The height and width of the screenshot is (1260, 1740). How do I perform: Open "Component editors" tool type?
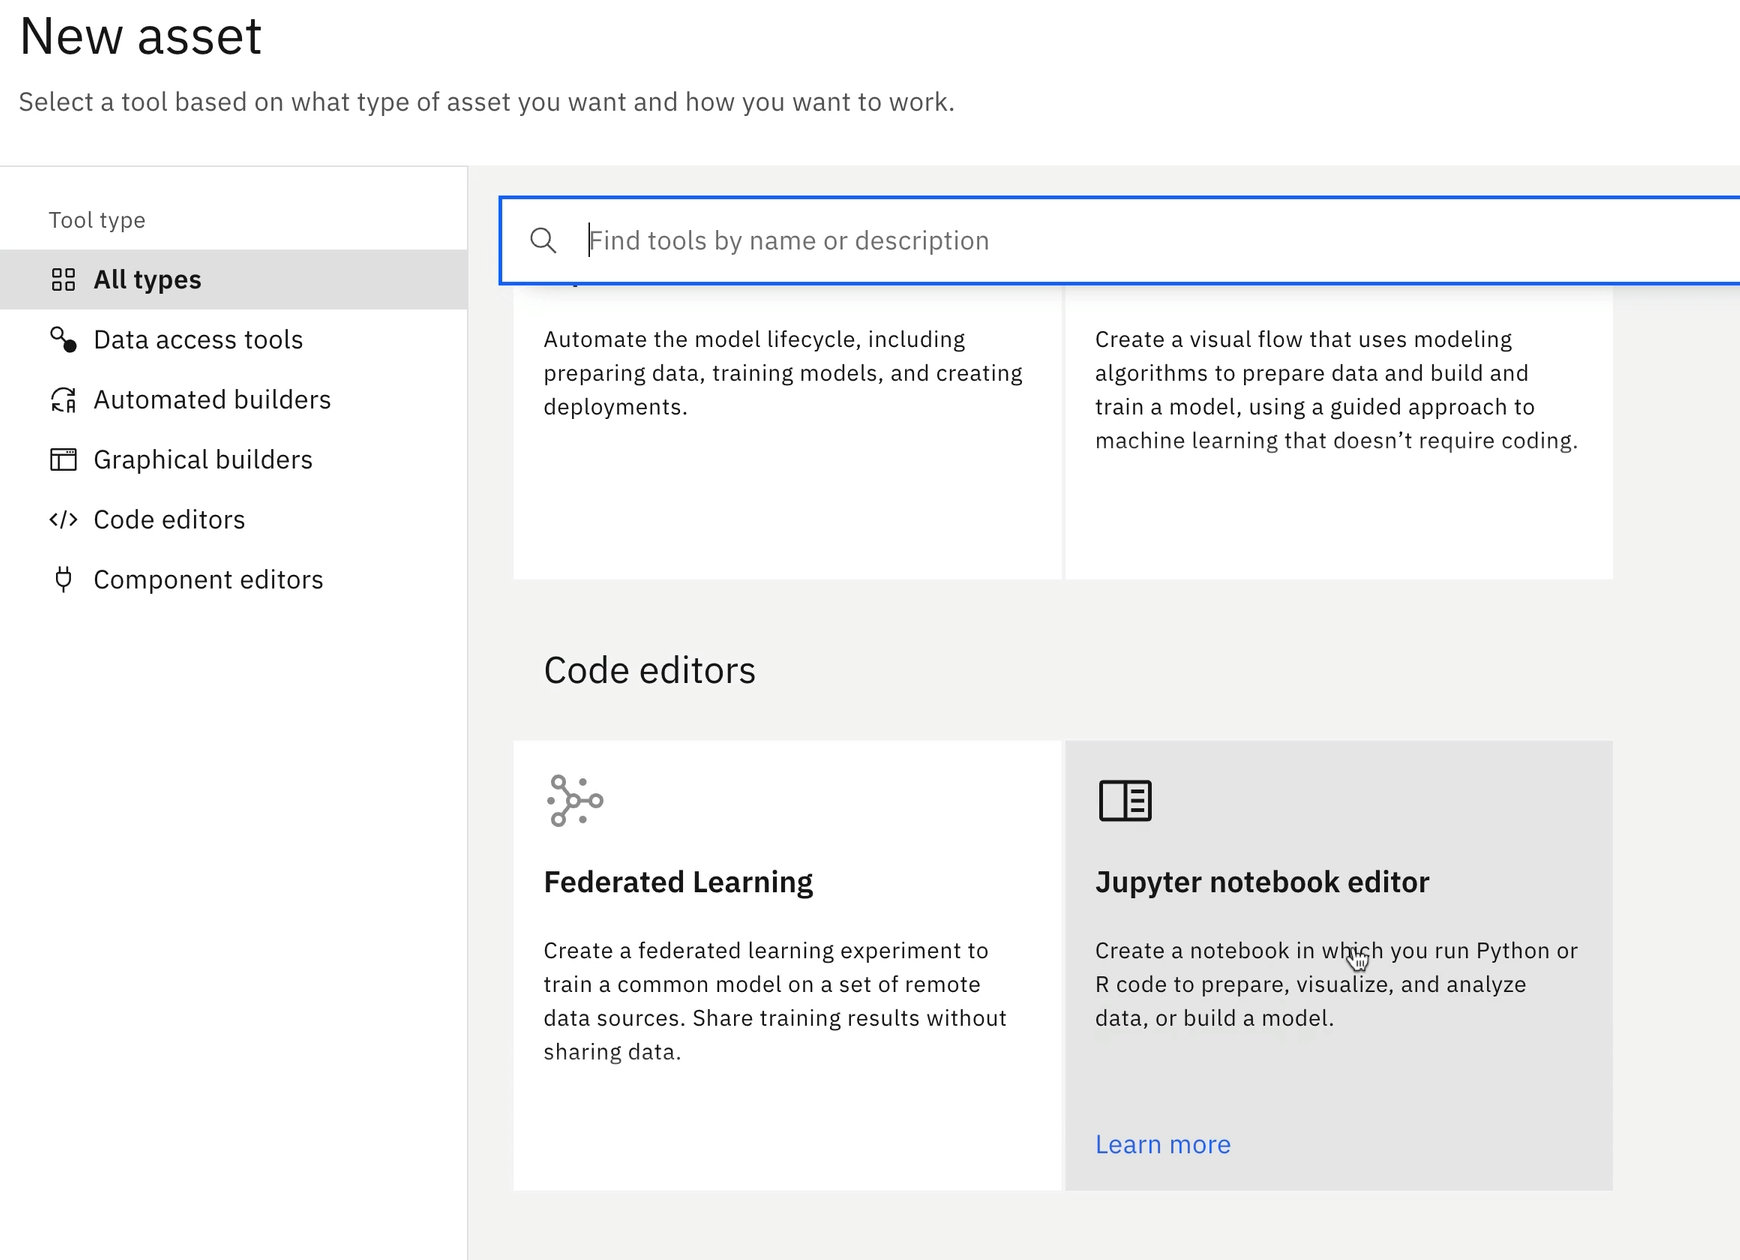click(208, 580)
